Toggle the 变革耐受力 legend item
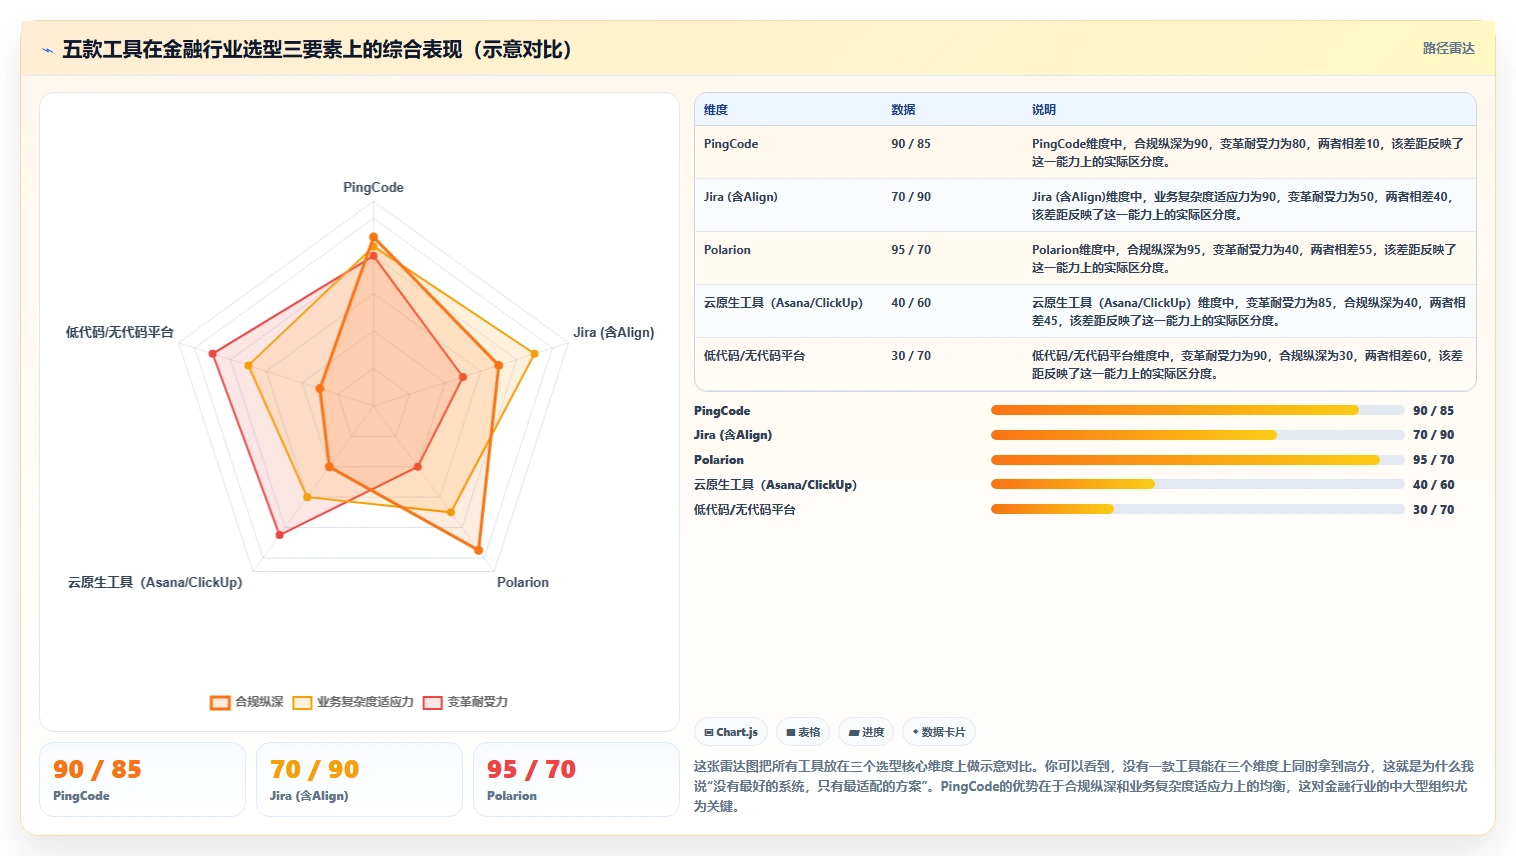The height and width of the screenshot is (856, 1516). [x=465, y=702]
